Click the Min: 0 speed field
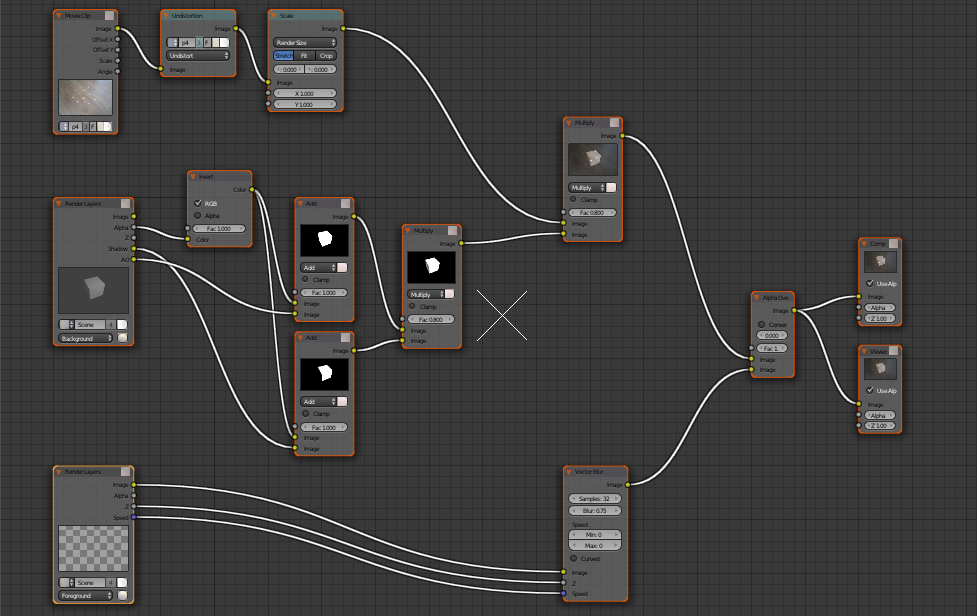The width and height of the screenshot is (977, 616). click(595, 534)
